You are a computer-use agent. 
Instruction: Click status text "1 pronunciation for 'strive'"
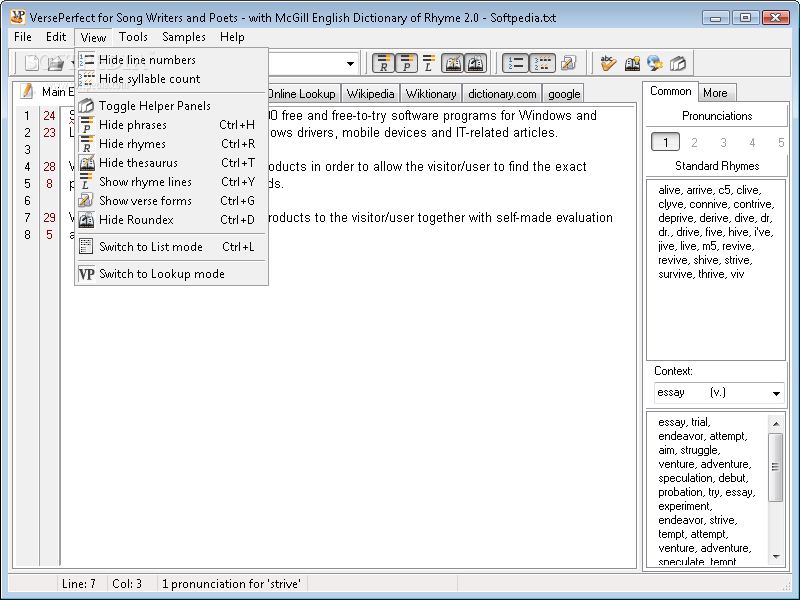[231, 584]
